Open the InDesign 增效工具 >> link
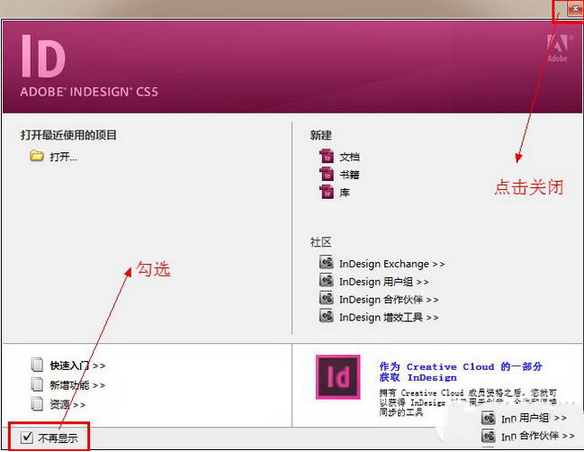Viewport: 584px width, 452px height. tap(389, 318)
